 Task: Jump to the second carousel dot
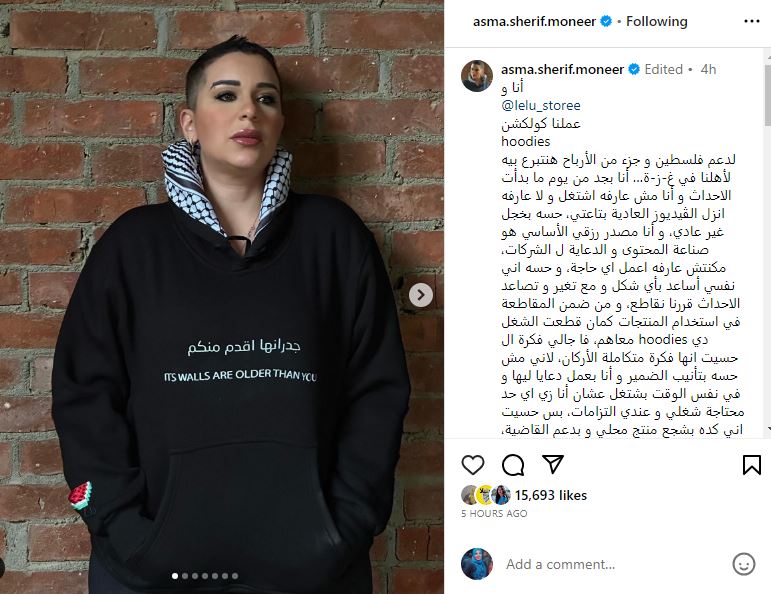185,576
